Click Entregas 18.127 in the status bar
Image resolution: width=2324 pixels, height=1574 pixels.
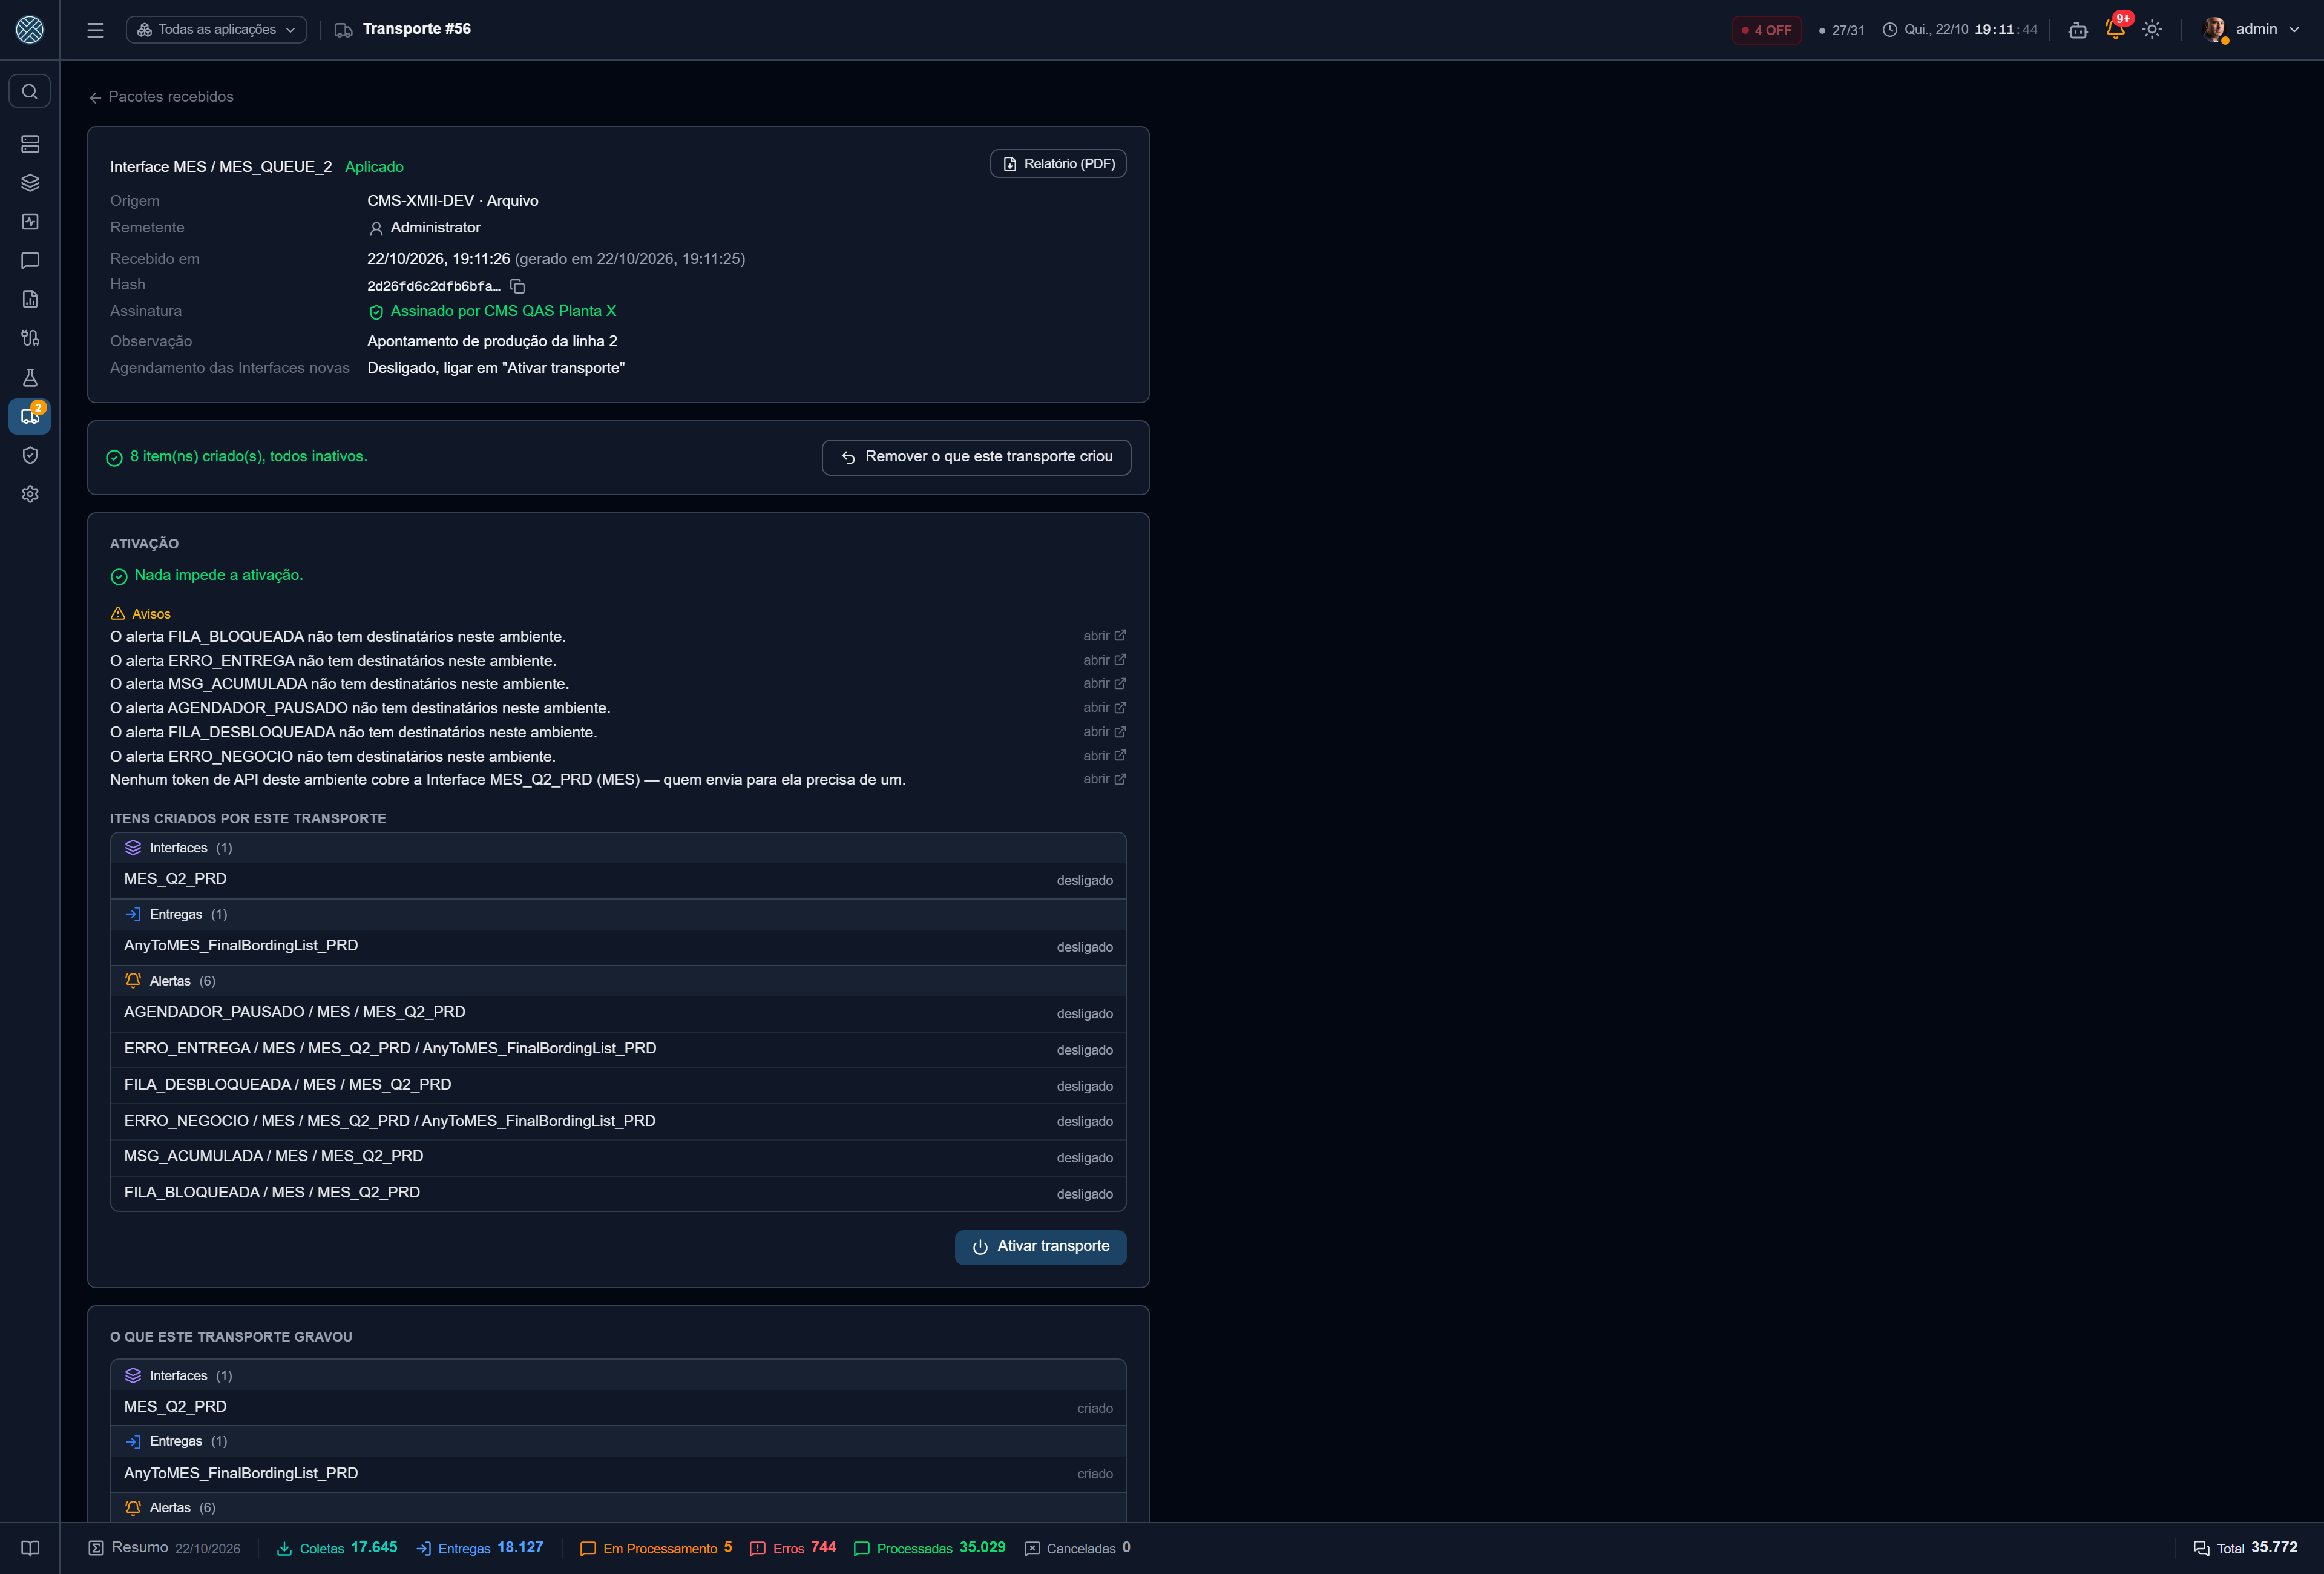click(x=480, y=1548)
